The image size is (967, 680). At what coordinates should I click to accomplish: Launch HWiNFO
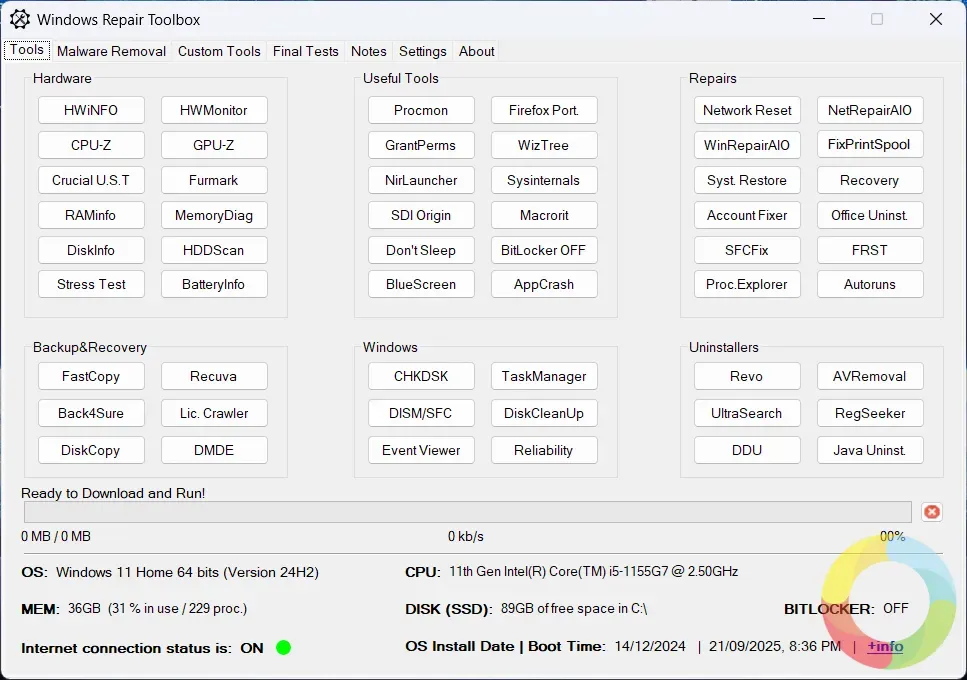pos(91,110)
